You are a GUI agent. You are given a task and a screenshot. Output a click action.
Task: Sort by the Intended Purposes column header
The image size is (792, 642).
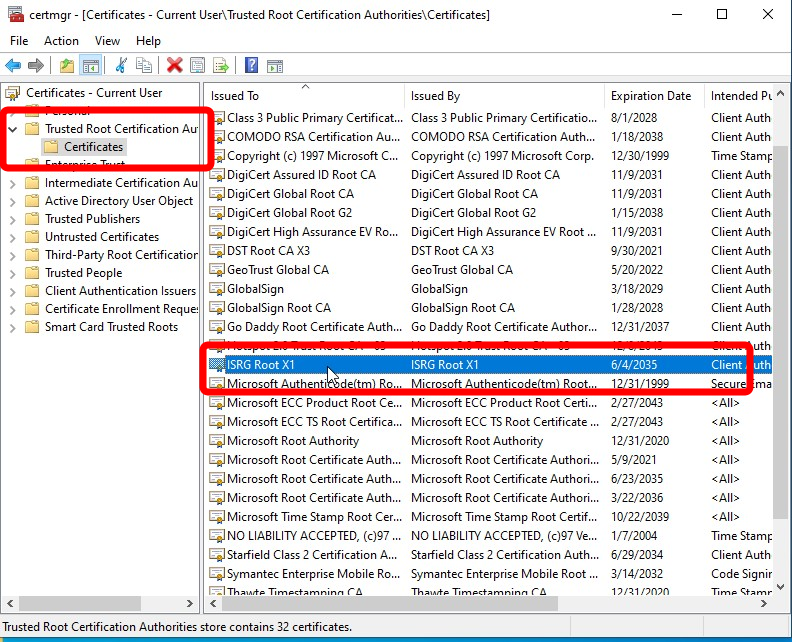click(x=738, y=95)
